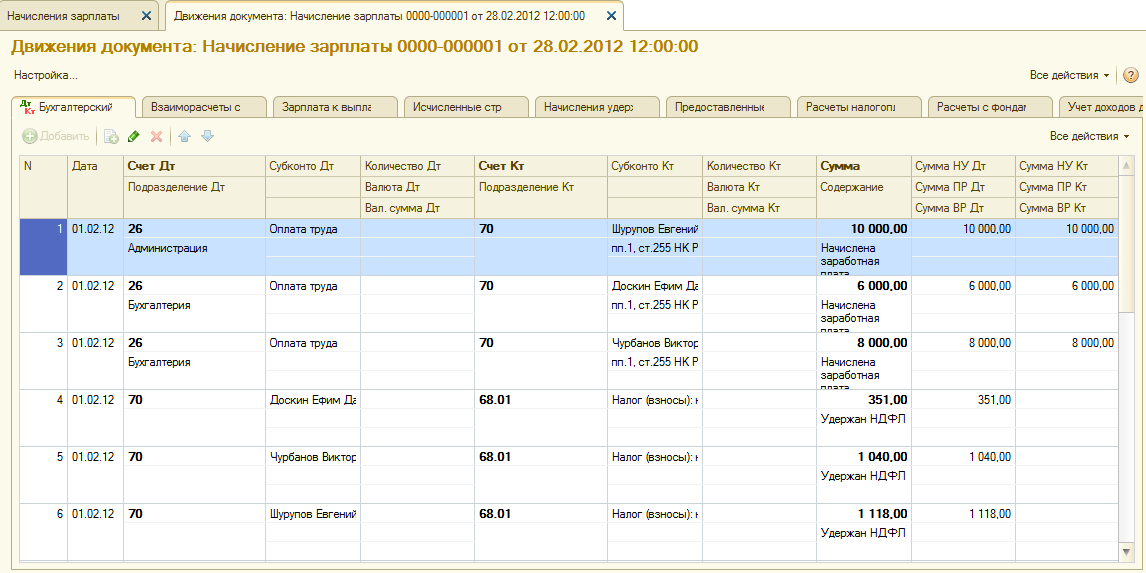This screenshot has height=573, width=1146.
Task: Click the Налог (взносы) cell in row 5
Action: pos(654,457)
